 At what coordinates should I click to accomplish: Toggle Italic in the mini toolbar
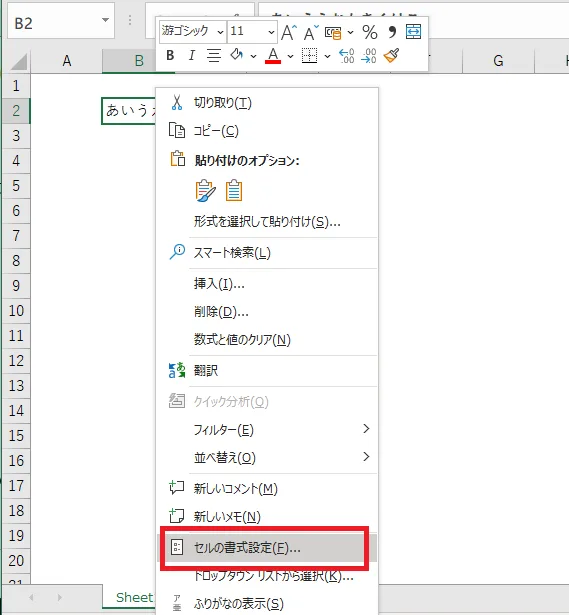click(191, 55)
